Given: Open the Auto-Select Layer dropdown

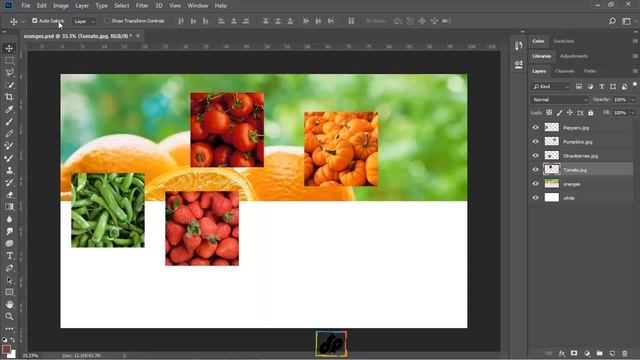Looking at the screenshot, I should click(x=84, y=21).
